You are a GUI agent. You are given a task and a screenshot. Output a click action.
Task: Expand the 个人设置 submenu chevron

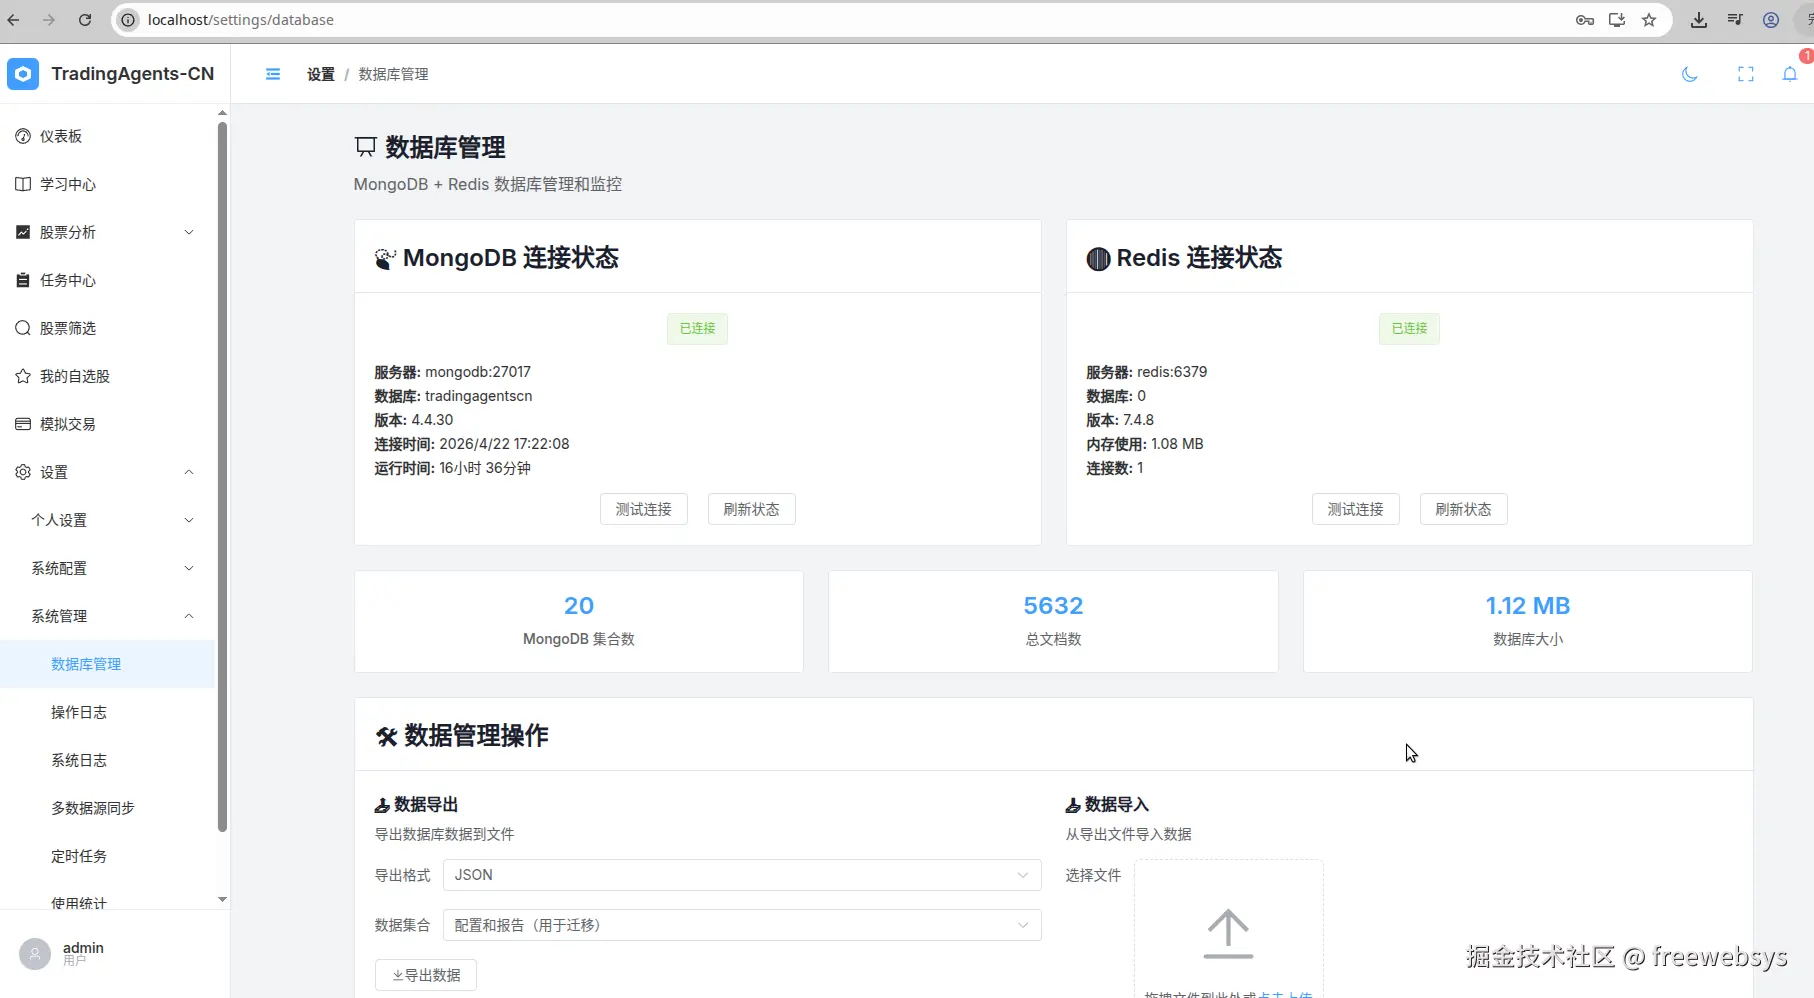189,520
